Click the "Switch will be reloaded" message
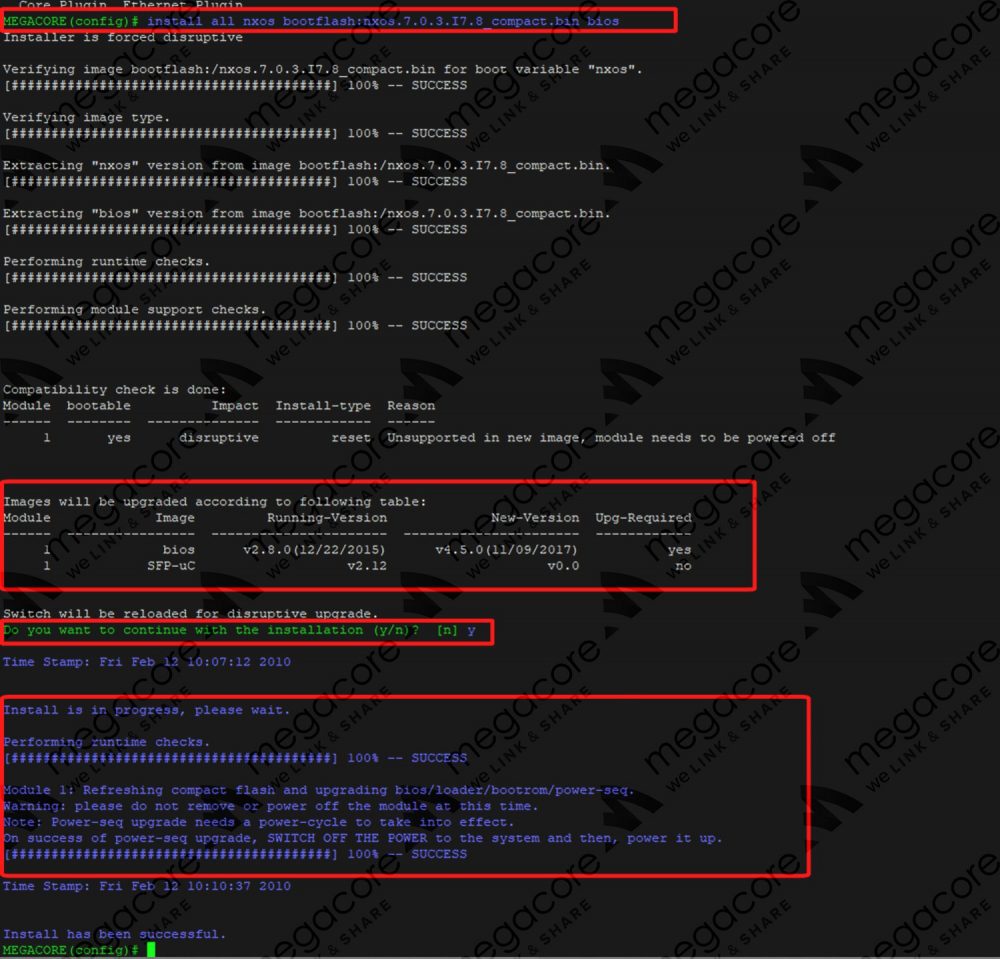Viewport: 1000px width, 959px height. 190,613
